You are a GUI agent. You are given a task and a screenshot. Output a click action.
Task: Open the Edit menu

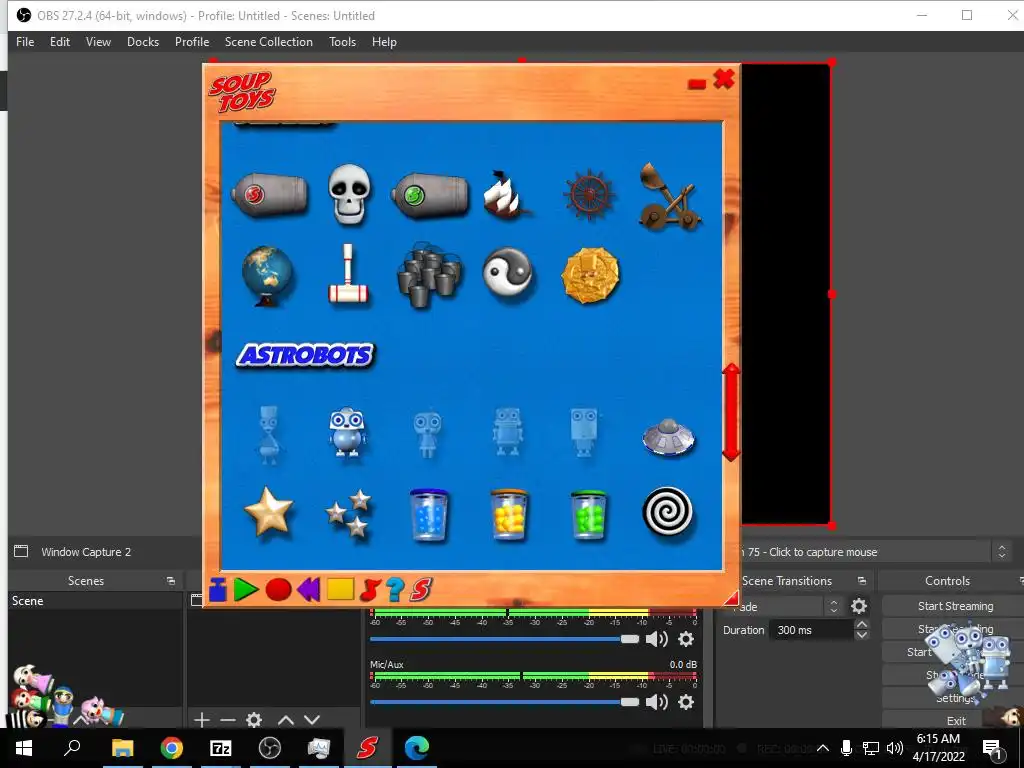[x=59, y=42]
